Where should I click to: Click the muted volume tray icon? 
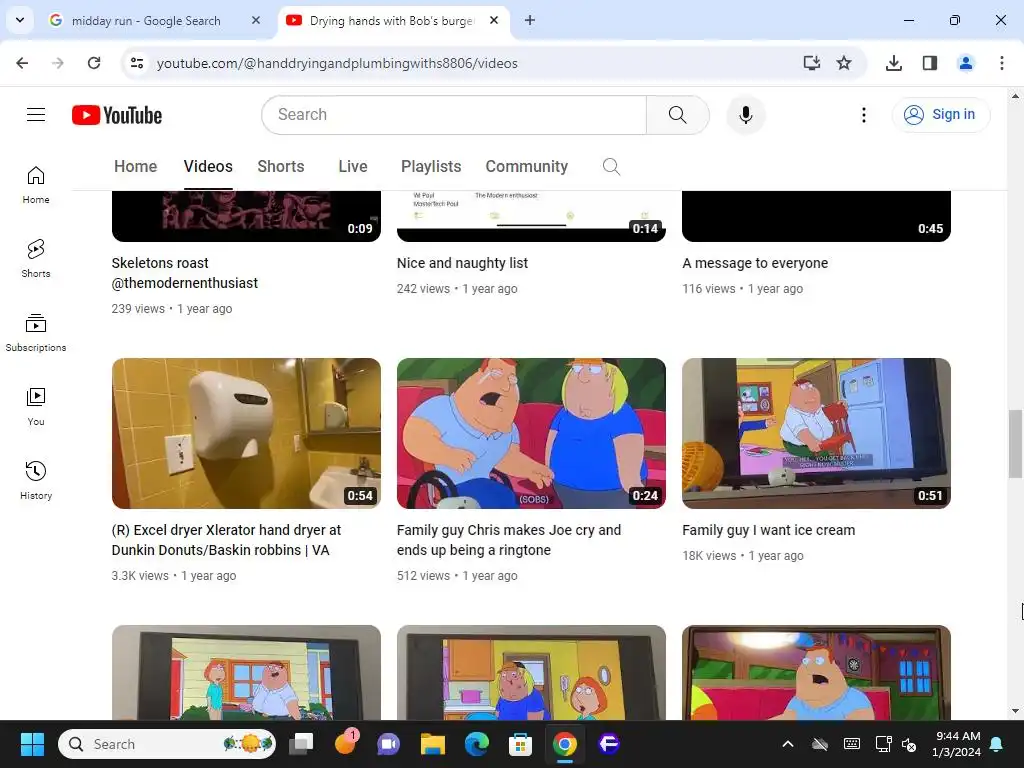(x=908, y=744)
